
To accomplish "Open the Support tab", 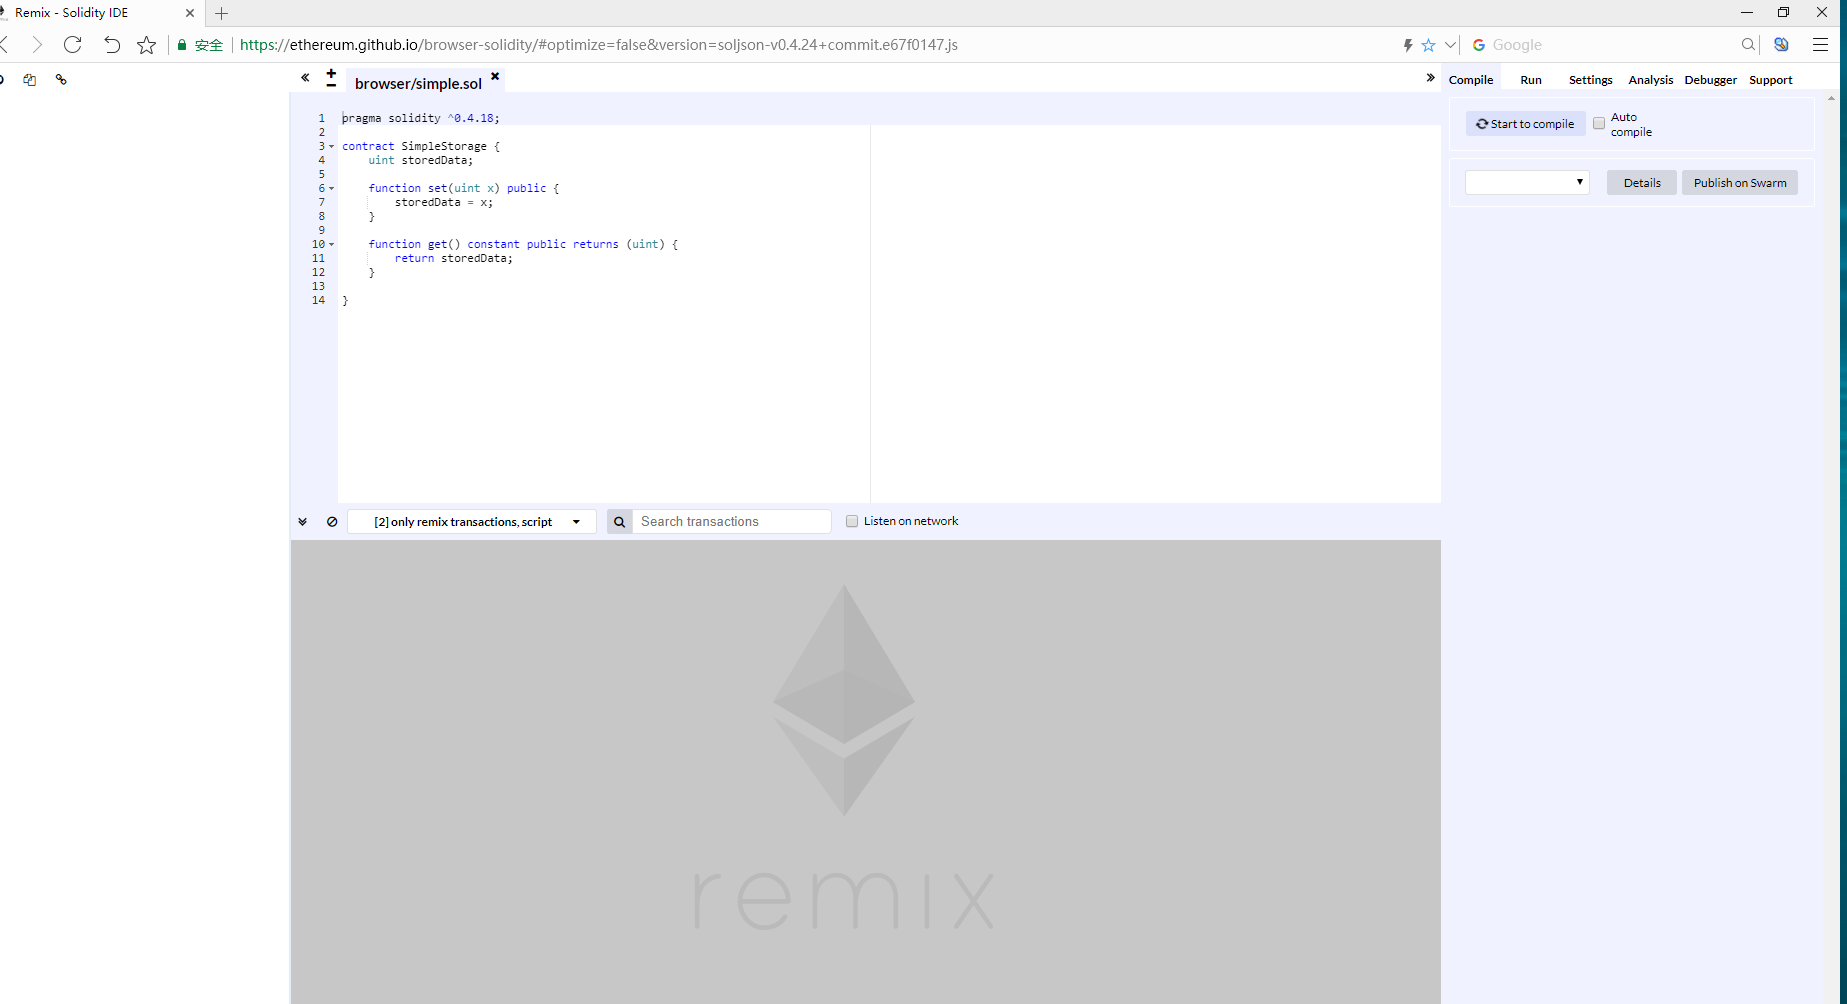I will pyautogui.click(x=1770, y=80).
